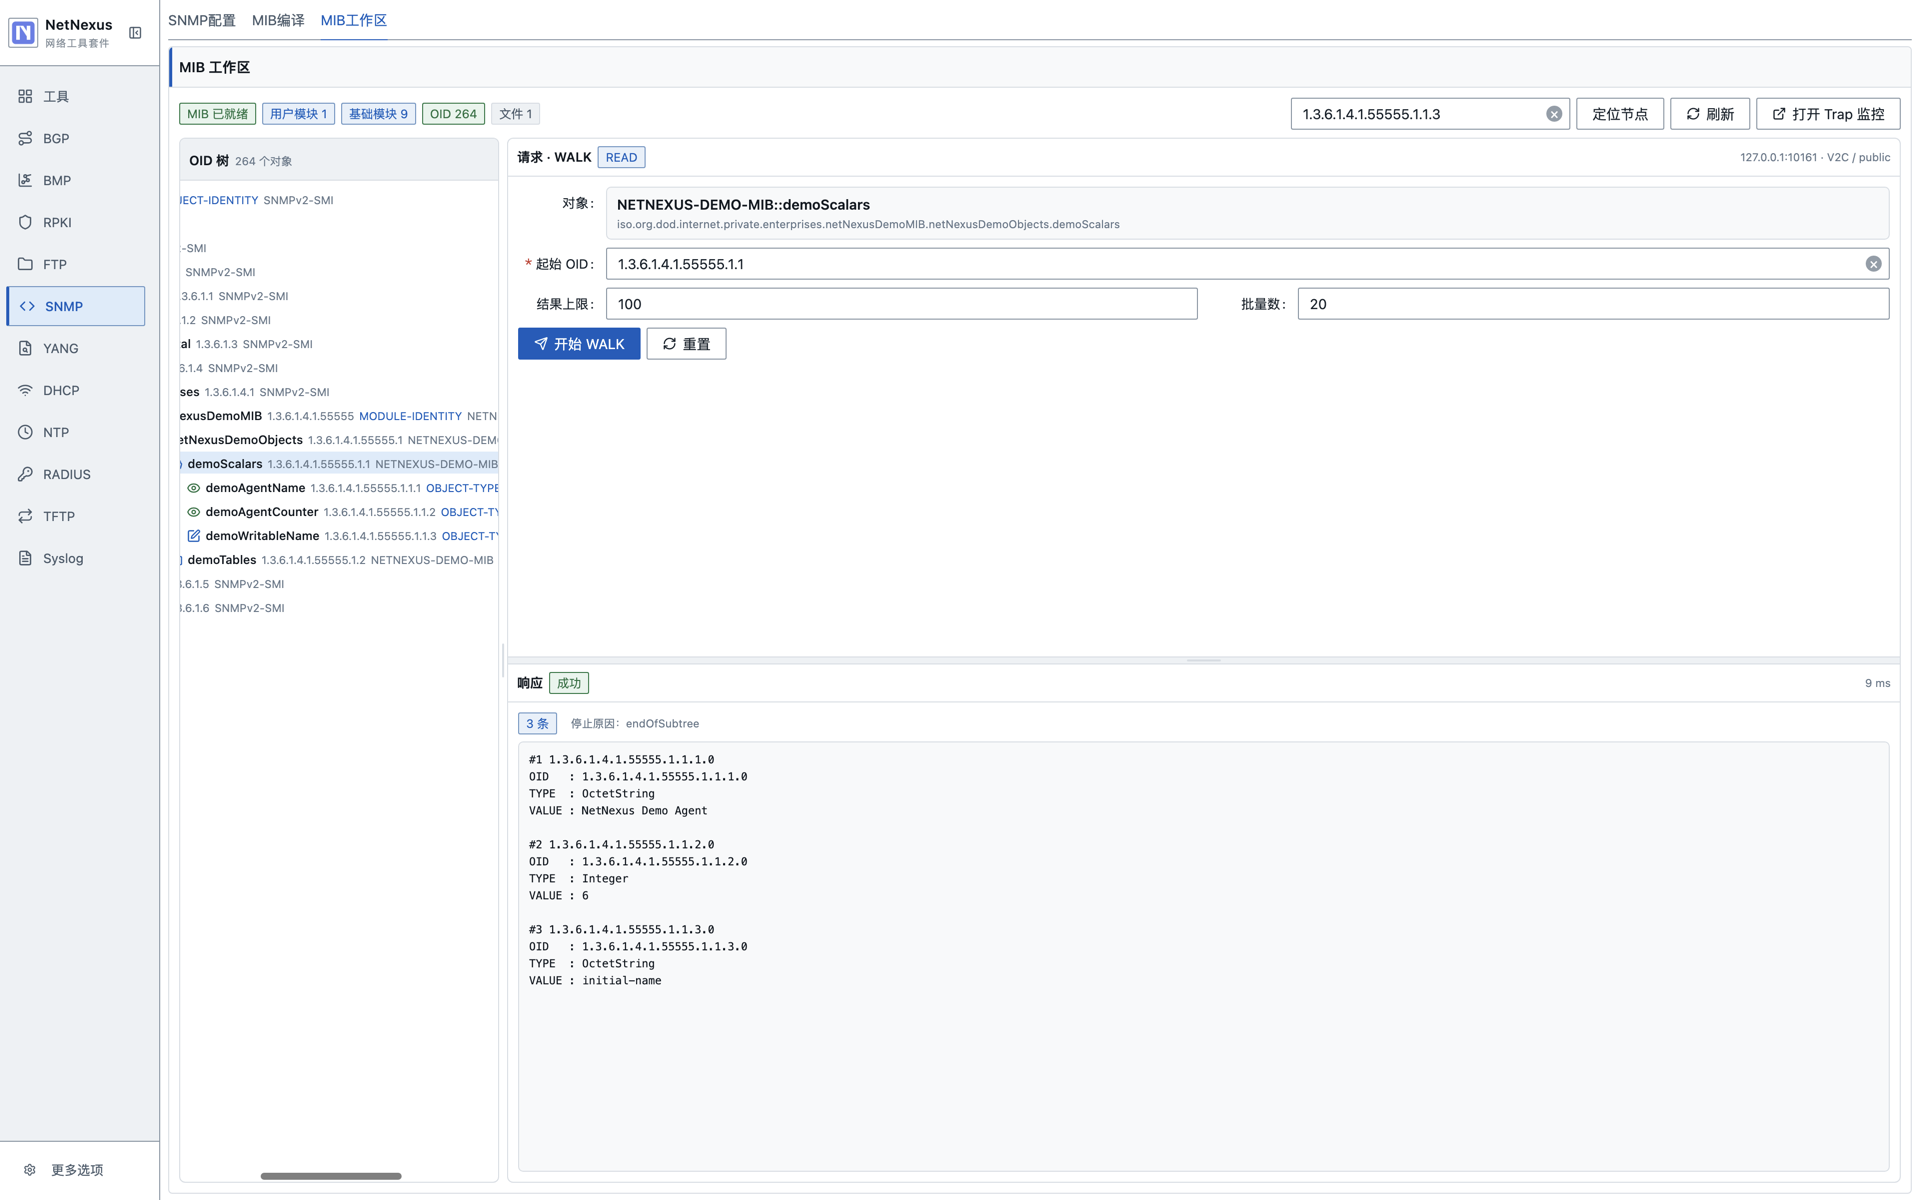Click edit icon of demoWritableName
The width and height of the screenshot is (1920, 1200).
[x=194, y=536]
